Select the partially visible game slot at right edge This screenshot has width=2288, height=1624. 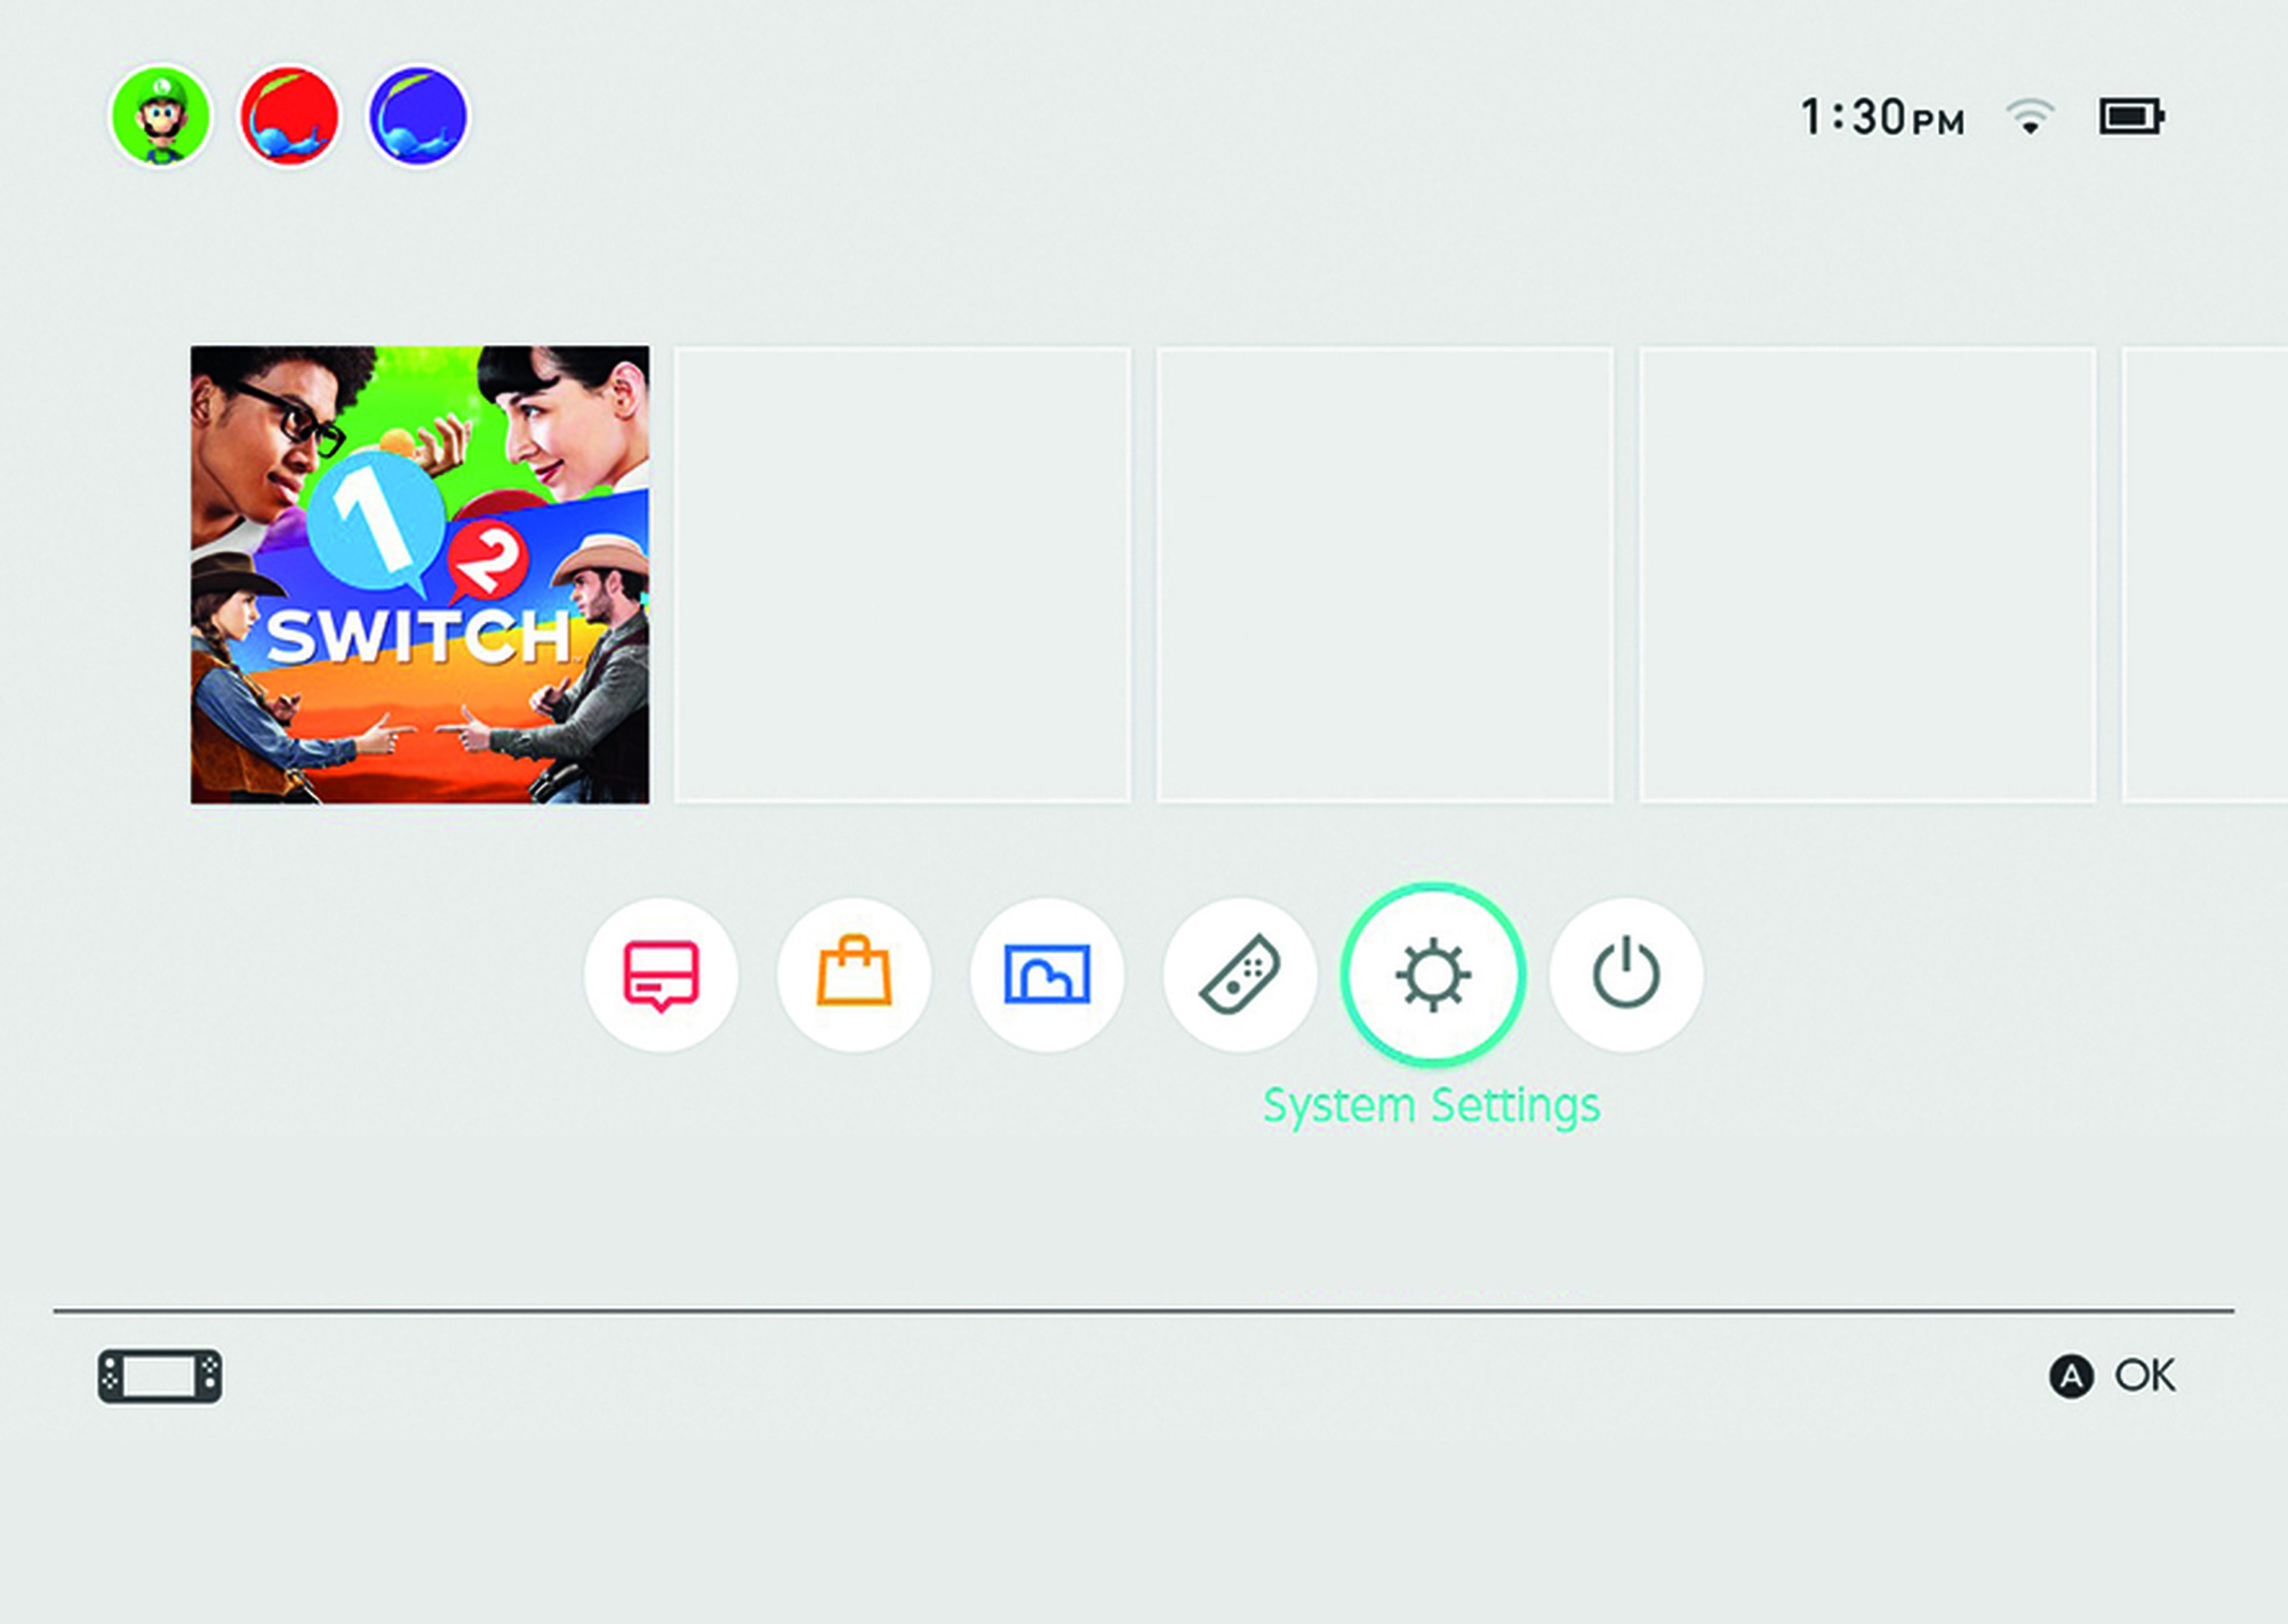(2205, 575)
